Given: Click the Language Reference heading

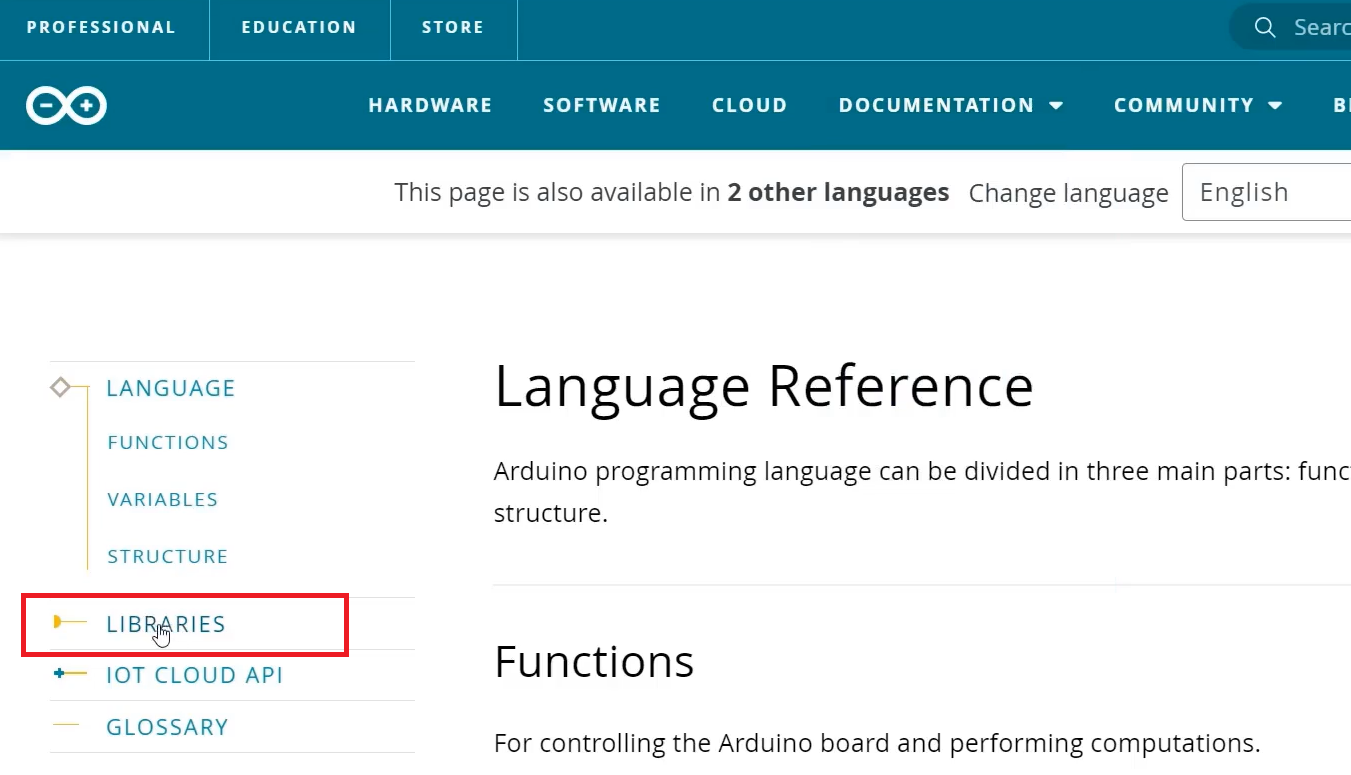Looking at the screenshot, I should [764, 387].
